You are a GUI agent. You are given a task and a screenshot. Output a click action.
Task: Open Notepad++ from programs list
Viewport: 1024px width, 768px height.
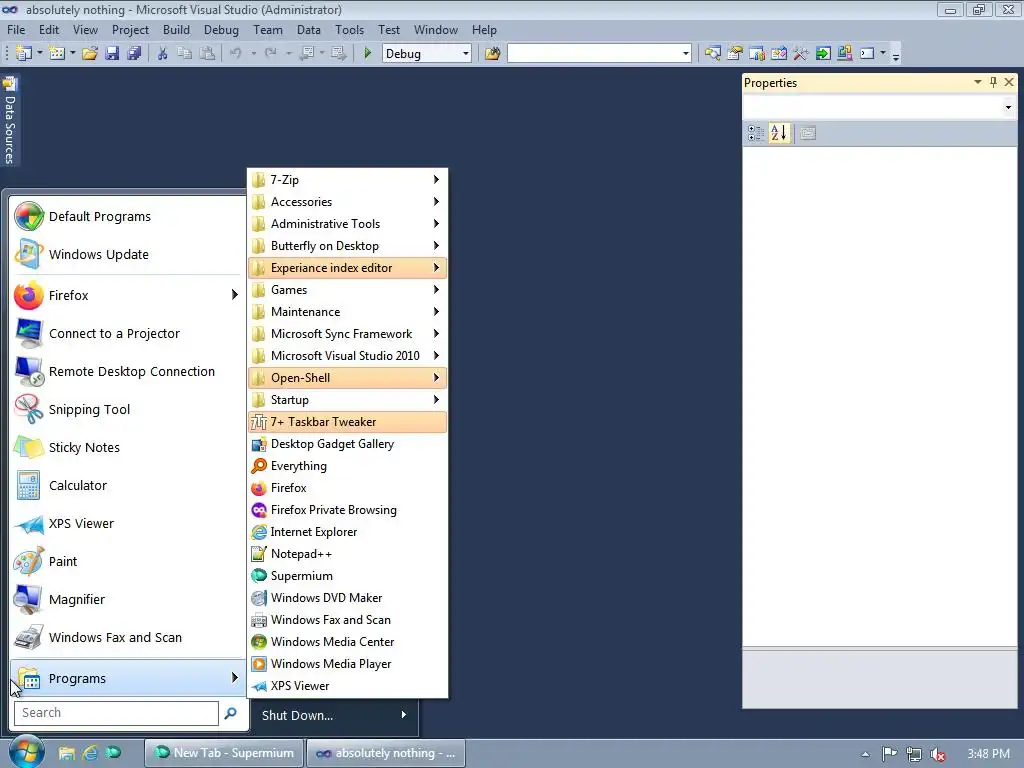point(348,554)
